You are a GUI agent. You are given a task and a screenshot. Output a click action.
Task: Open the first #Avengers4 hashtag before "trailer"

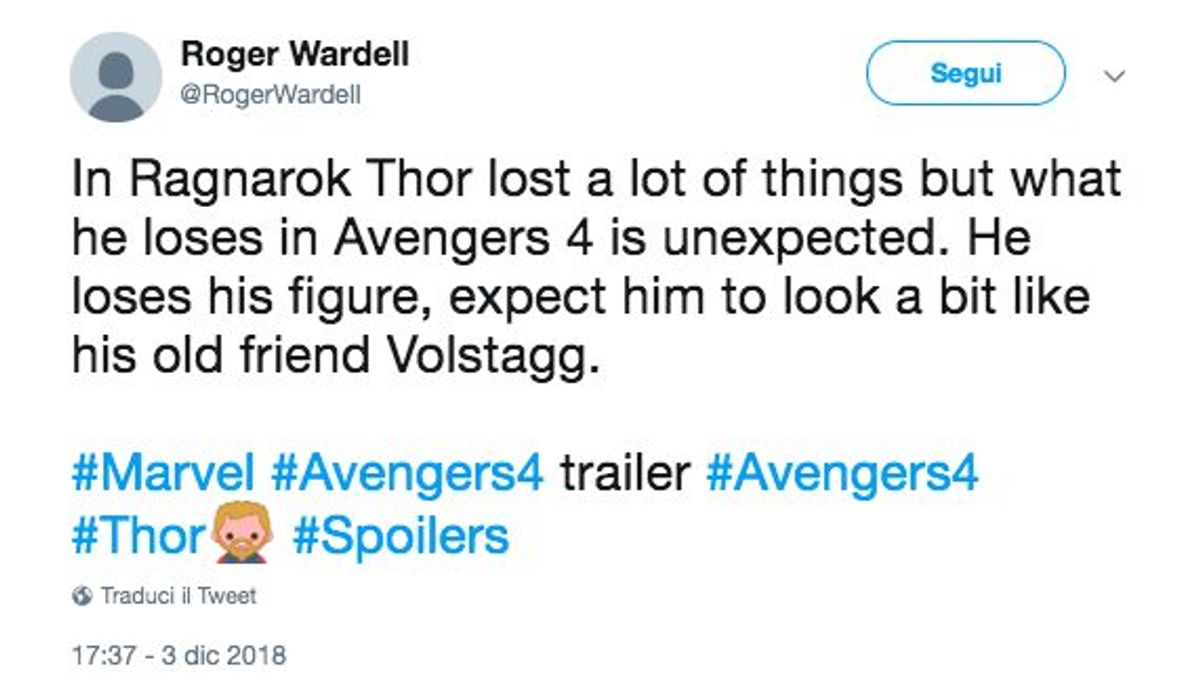407,472
